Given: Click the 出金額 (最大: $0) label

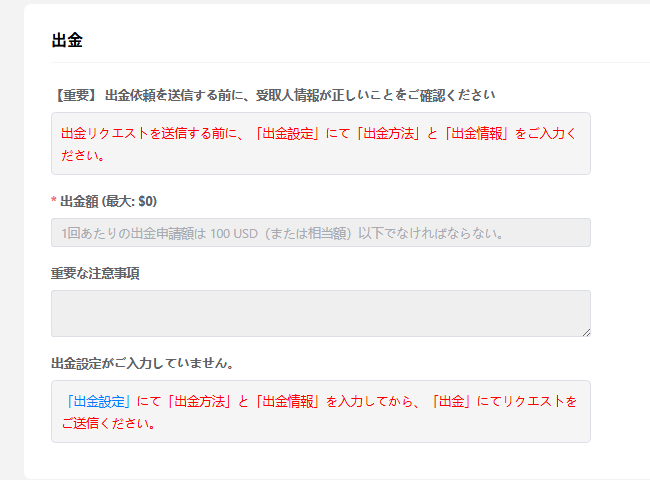Looking at the screenshot, I should point(109,201).
